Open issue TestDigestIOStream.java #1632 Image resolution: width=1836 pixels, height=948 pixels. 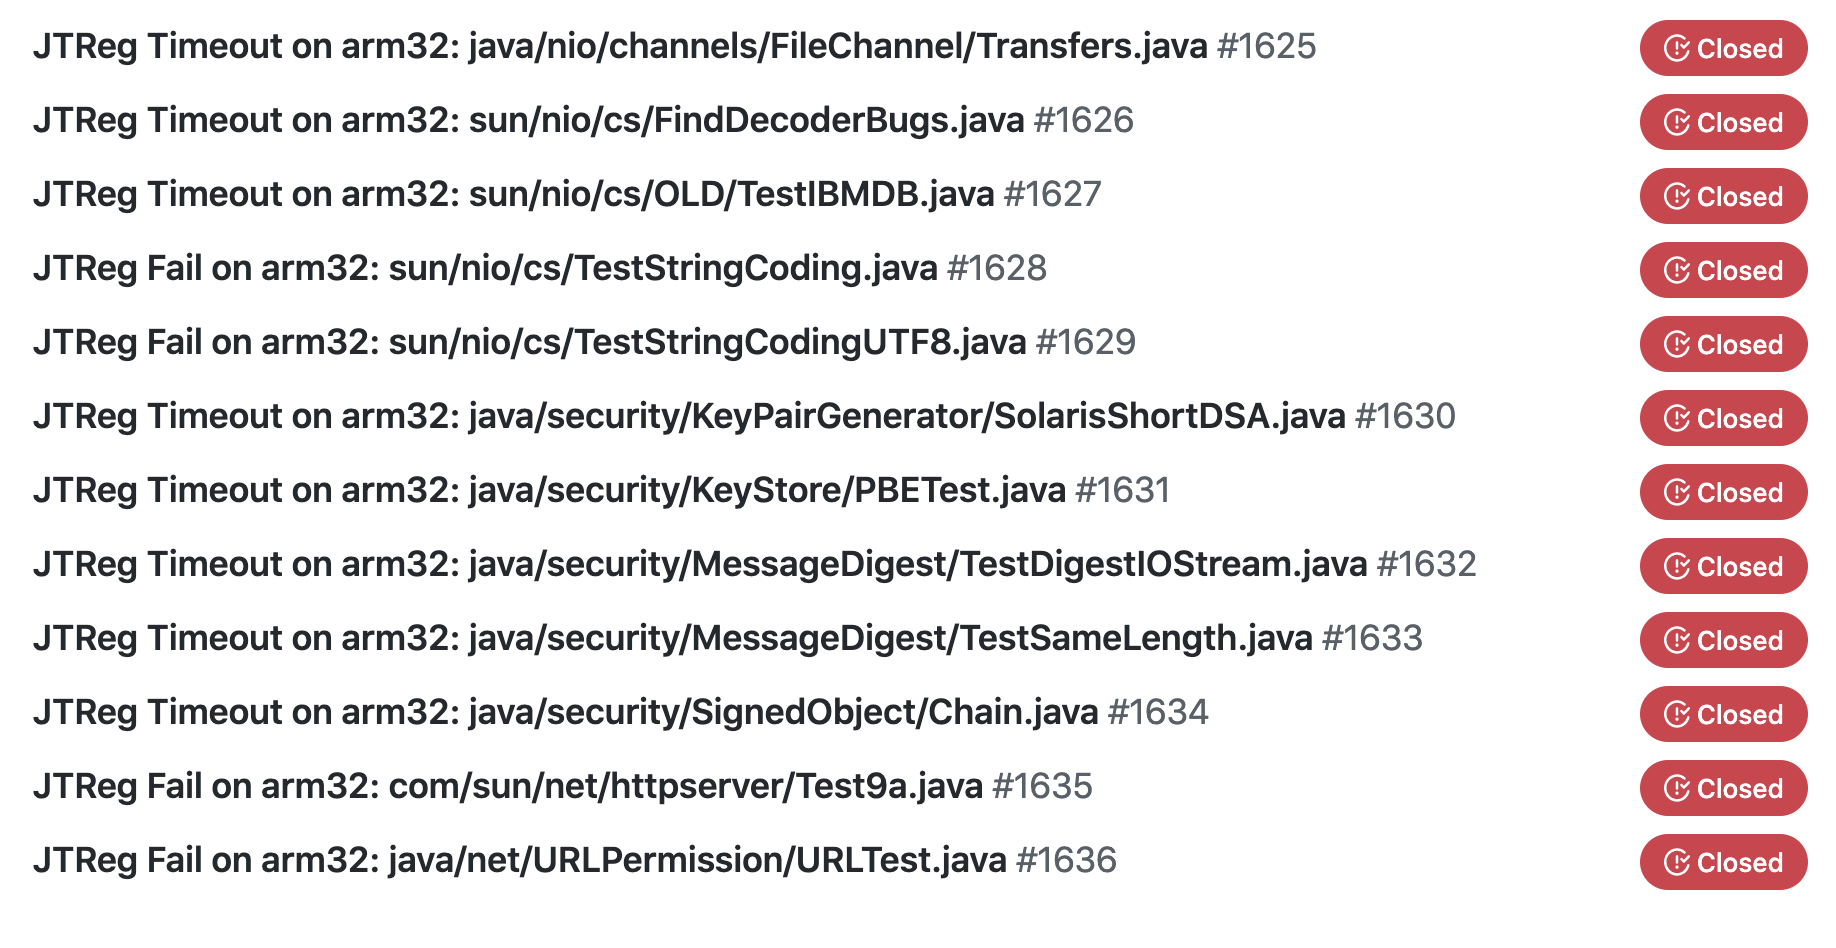coord(754,564)
